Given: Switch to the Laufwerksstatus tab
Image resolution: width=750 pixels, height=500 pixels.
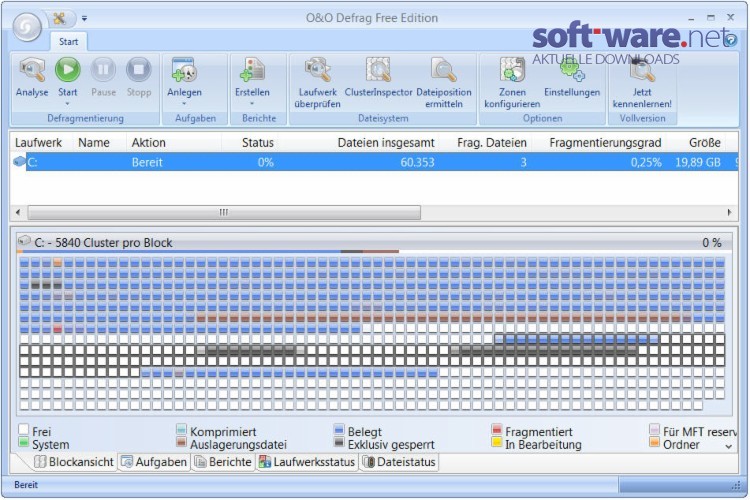Looking at the screenshot, I should (307, 462).
